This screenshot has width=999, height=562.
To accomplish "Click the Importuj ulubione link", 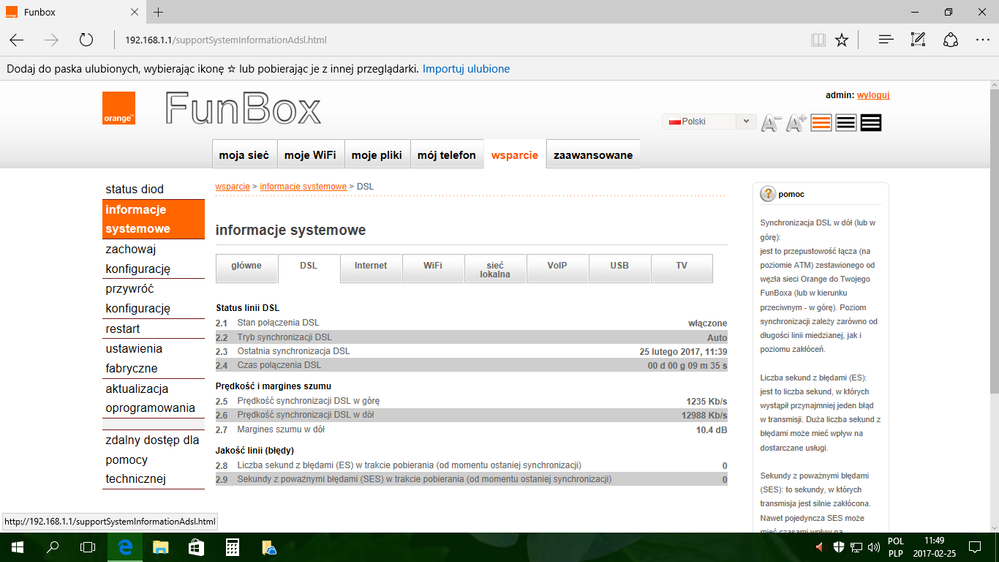I will (x=466, y=69).
